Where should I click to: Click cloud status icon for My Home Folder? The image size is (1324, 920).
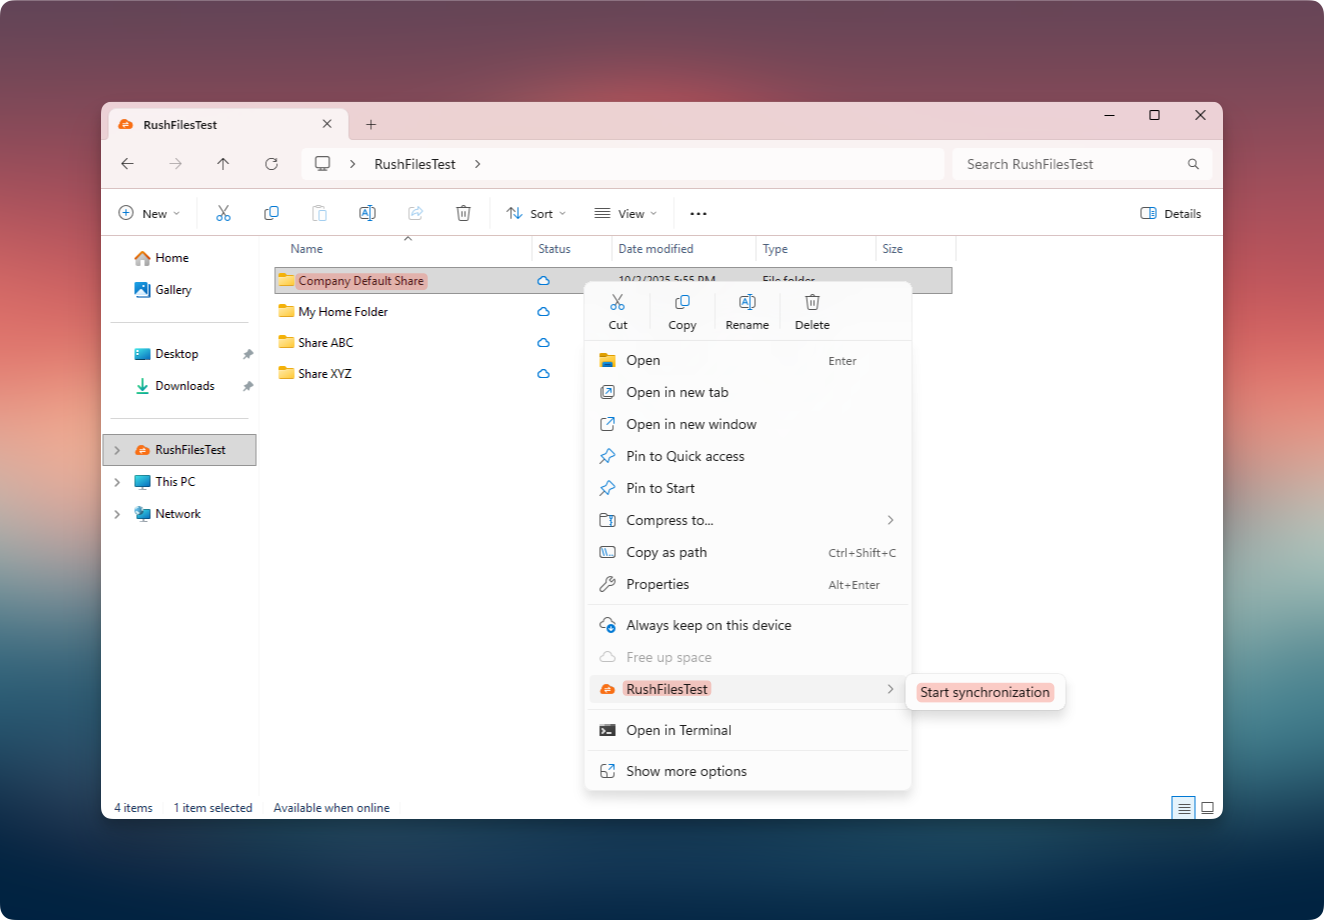click(543, 312)
